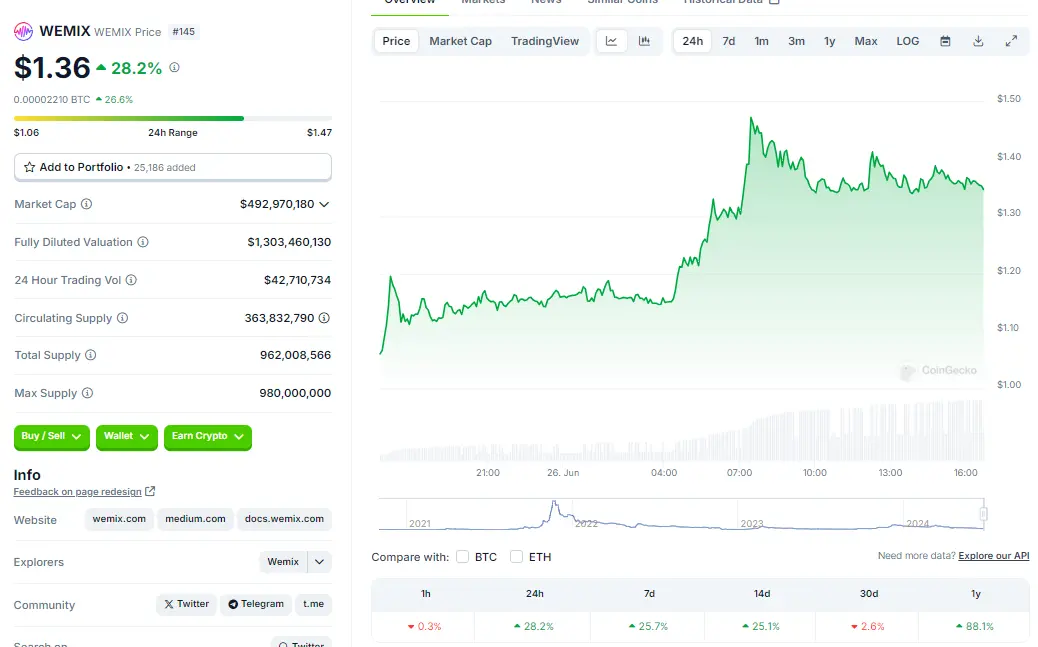Click the Explore our API link
Viewport: 1038px width, 647px height.
pyautogui.click(x=993, y=556)
